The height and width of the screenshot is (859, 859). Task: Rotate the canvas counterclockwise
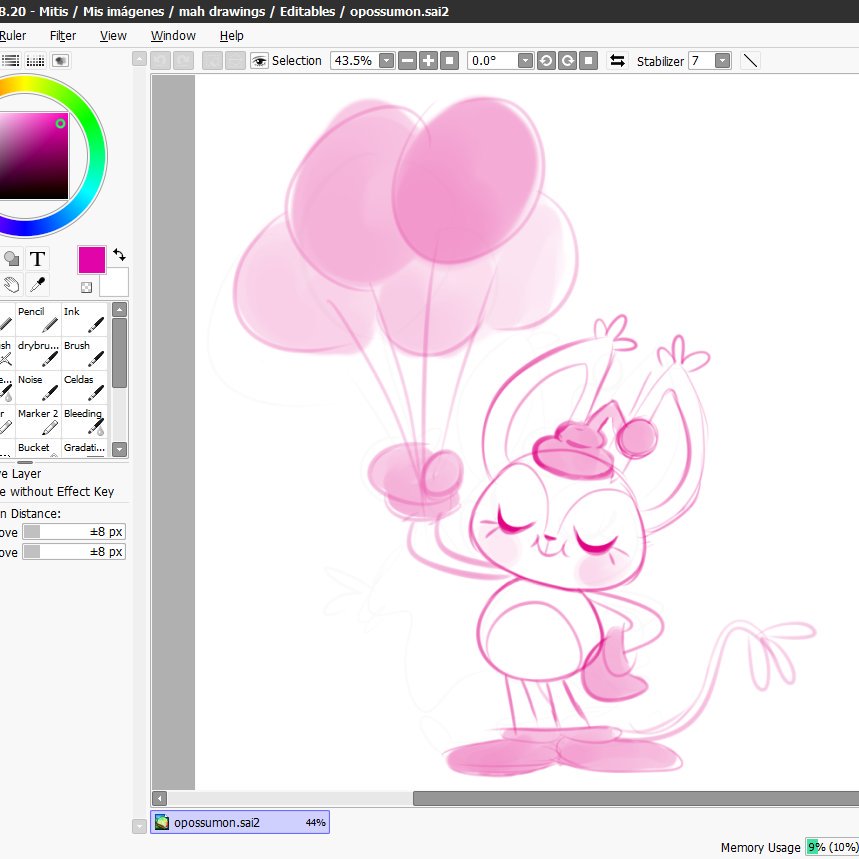546,61
